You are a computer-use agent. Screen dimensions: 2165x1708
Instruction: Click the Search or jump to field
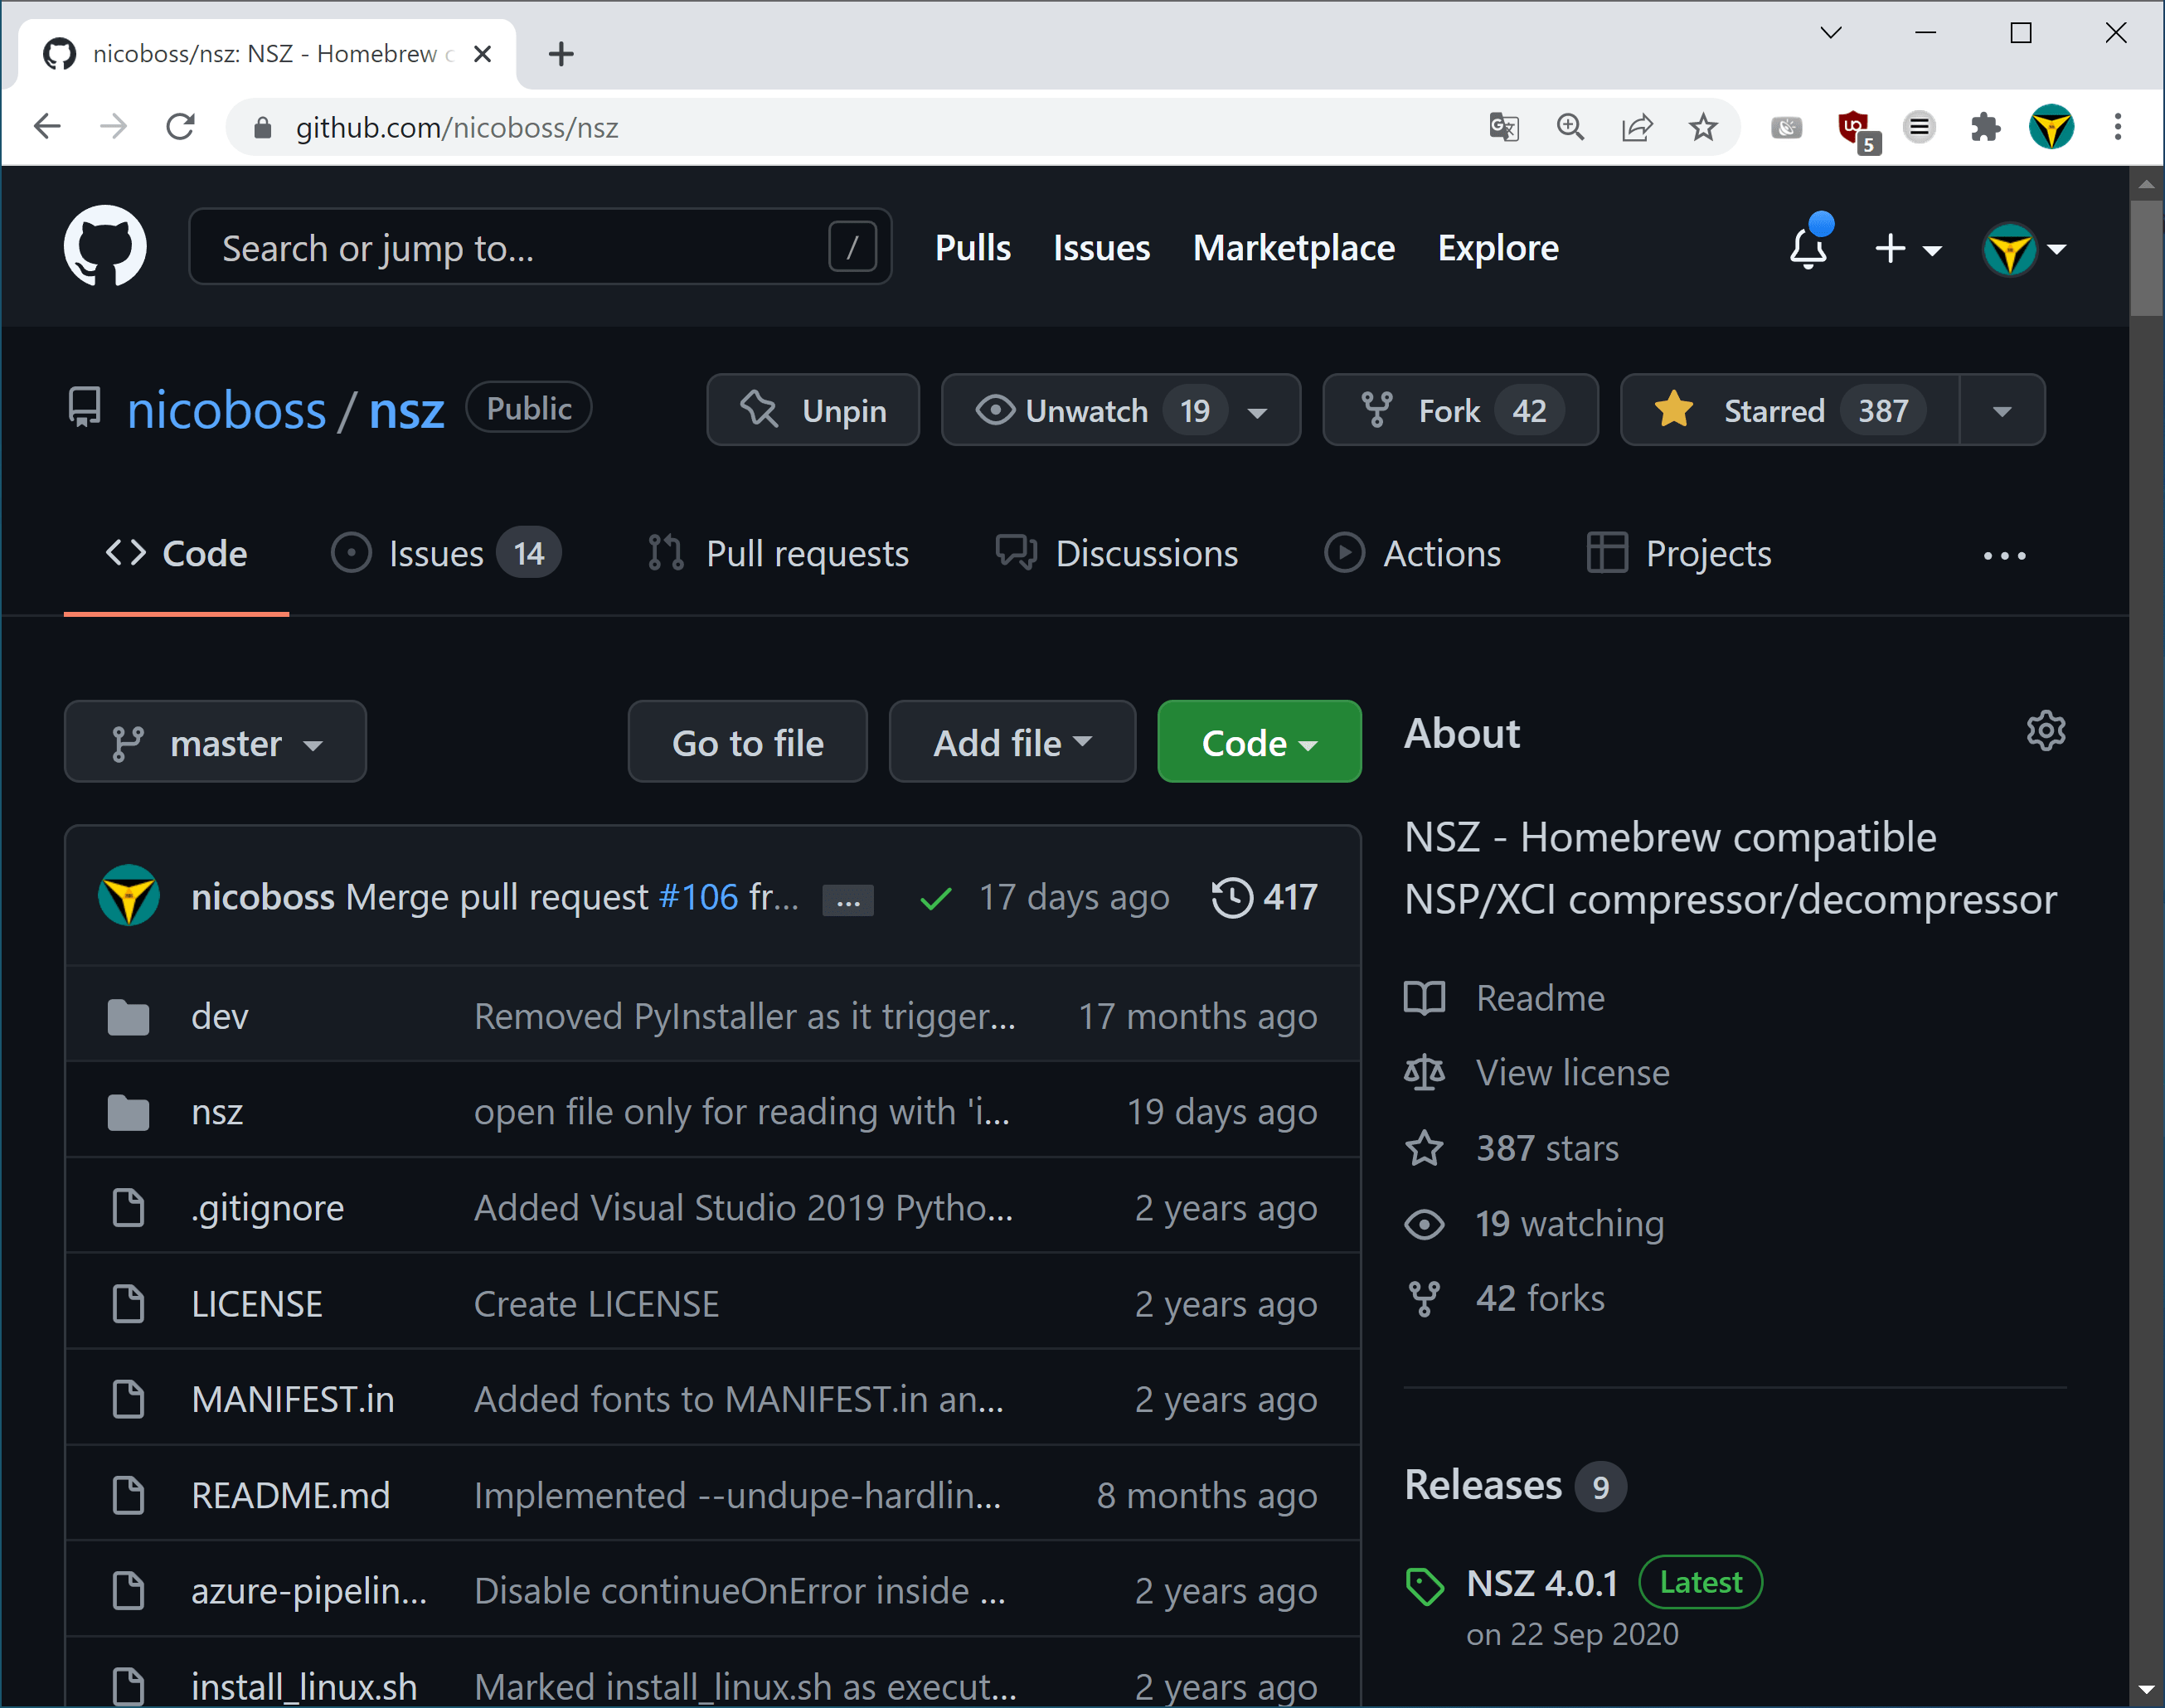coord(520,247)
